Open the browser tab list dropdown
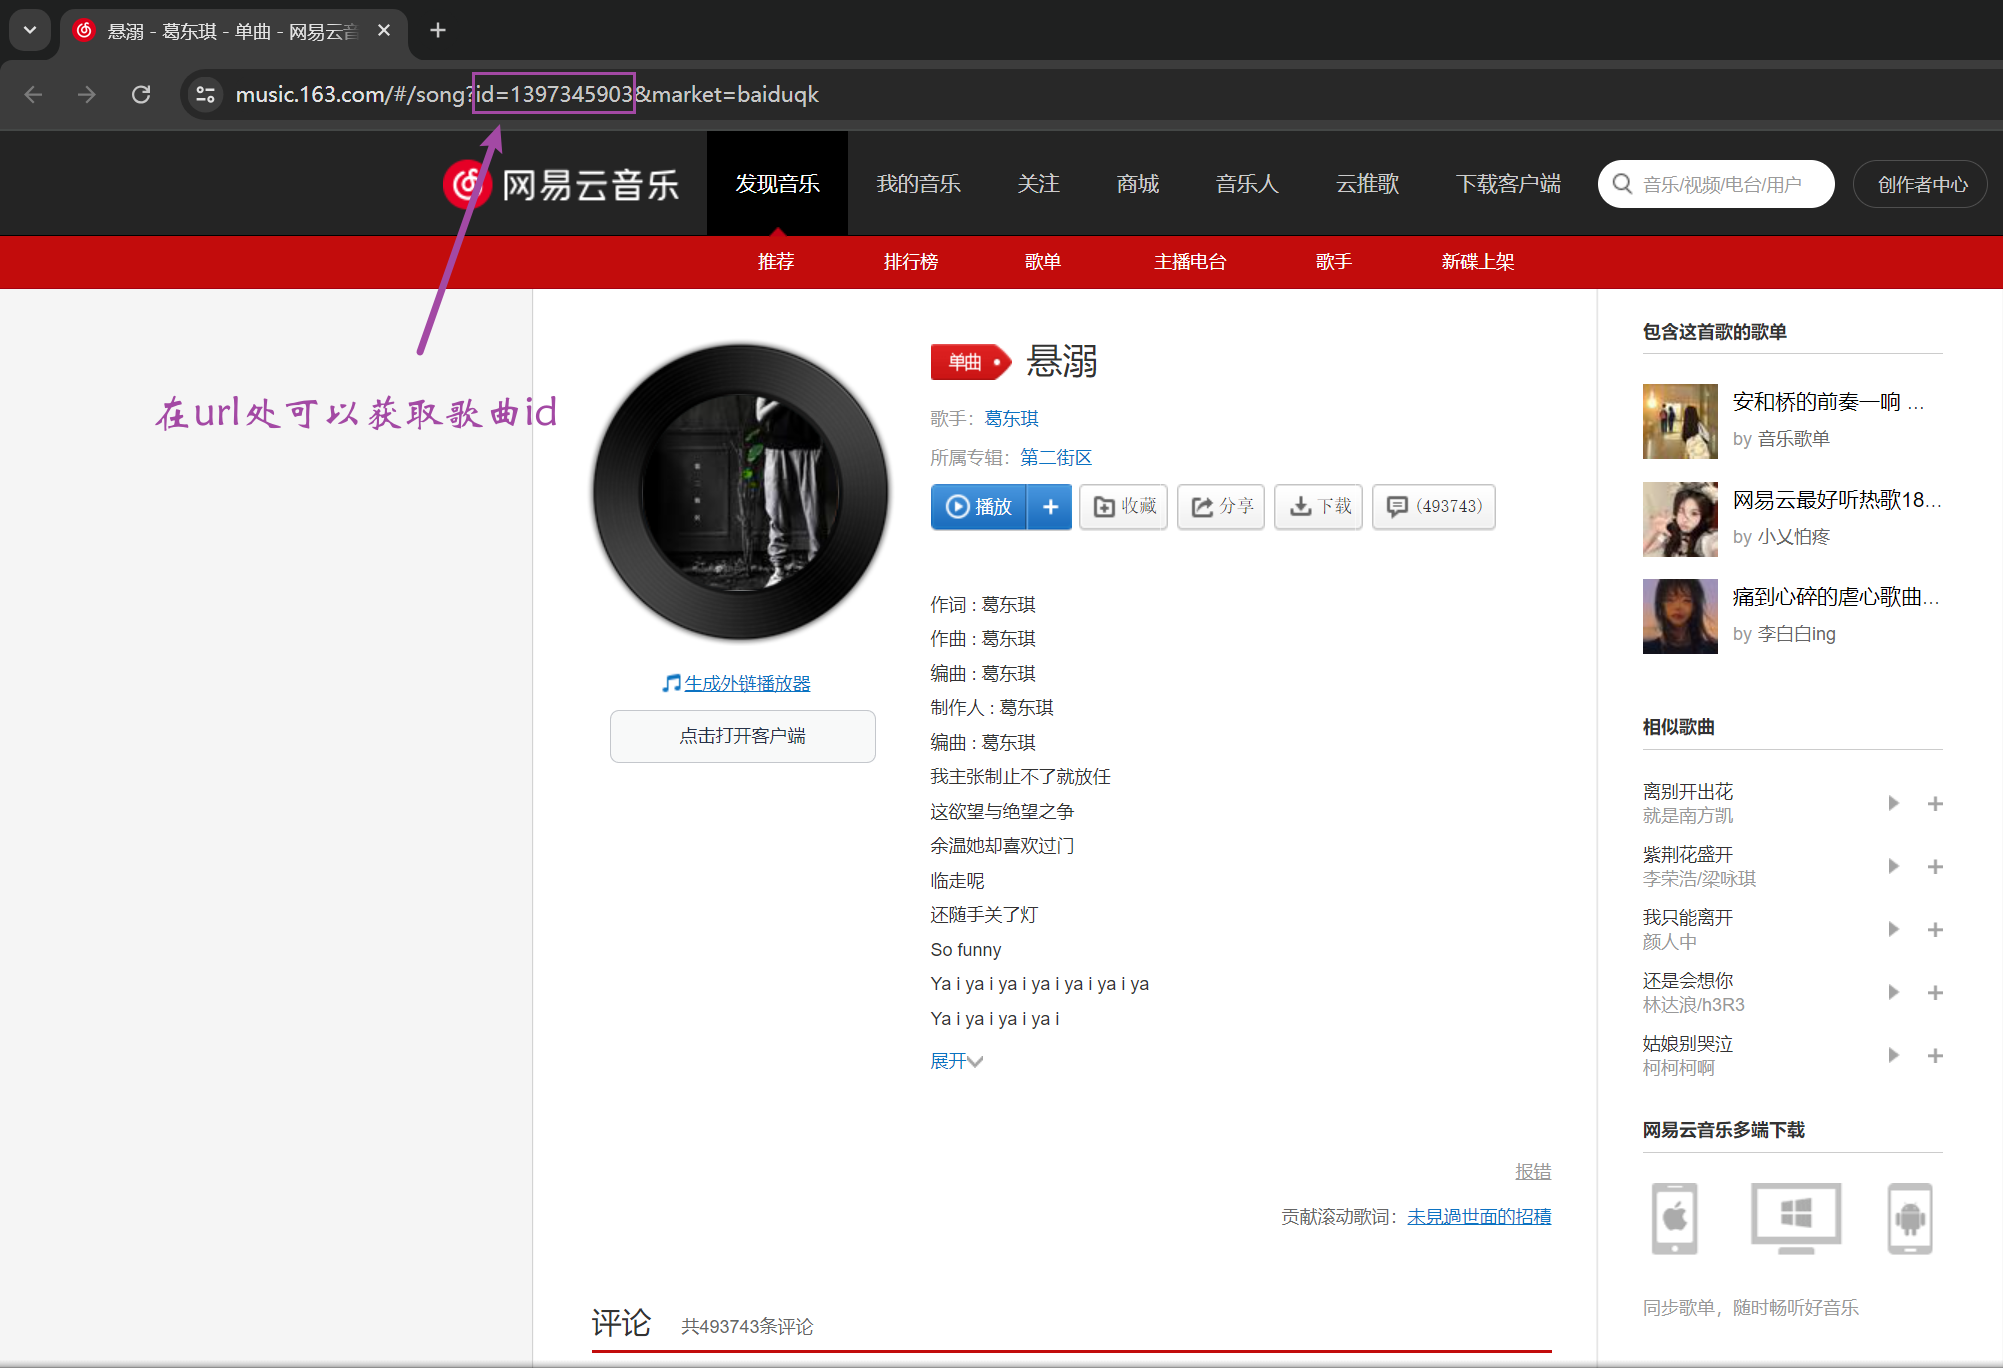Screen dimensions: 2003x1368 point(30,30)
